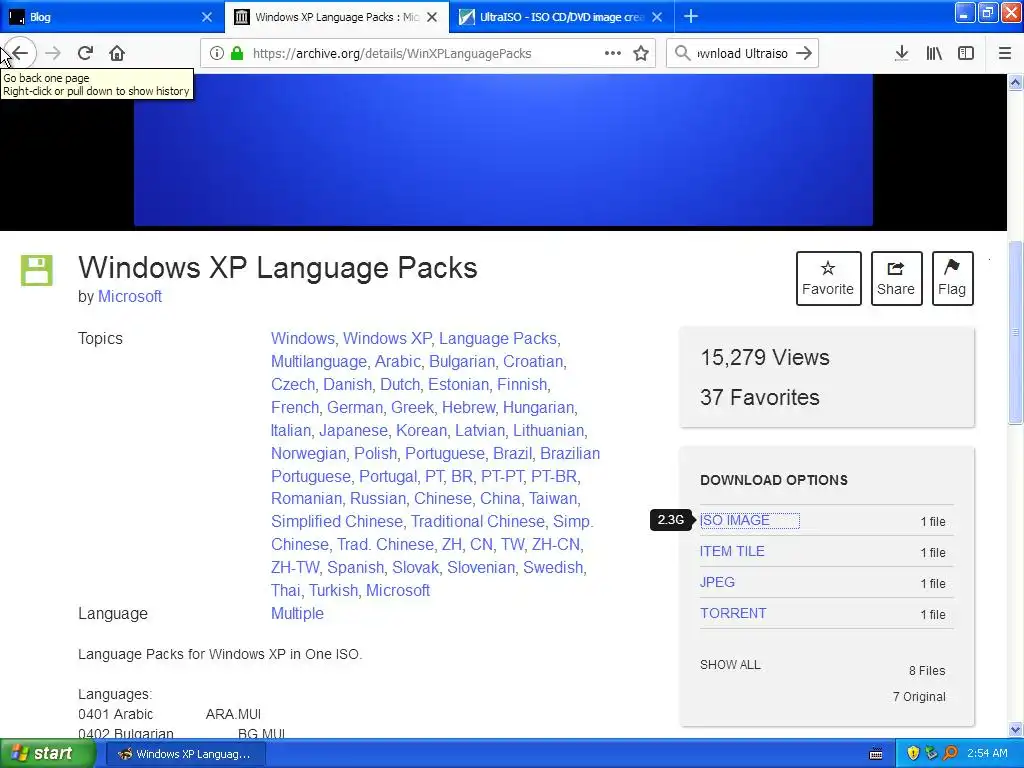The height and width of the screenshot is (768, 1024).
Task: Favorite this archive item
Action: click(828, 278)
